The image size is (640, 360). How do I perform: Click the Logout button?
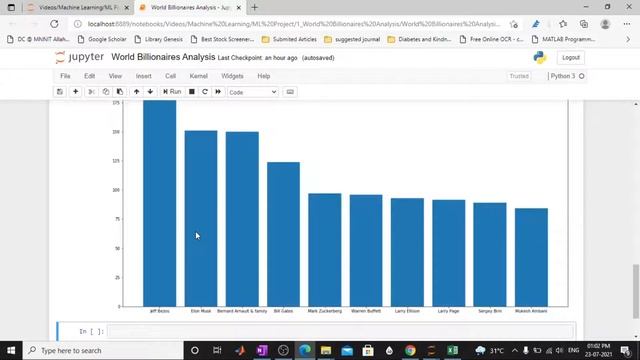tap(571, 58)
